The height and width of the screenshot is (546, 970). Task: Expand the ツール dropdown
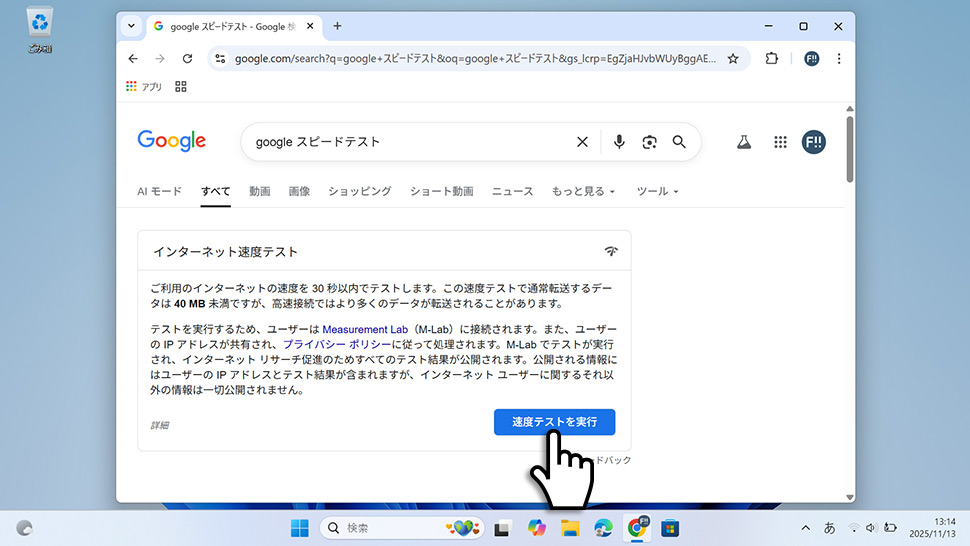(658, 192)
